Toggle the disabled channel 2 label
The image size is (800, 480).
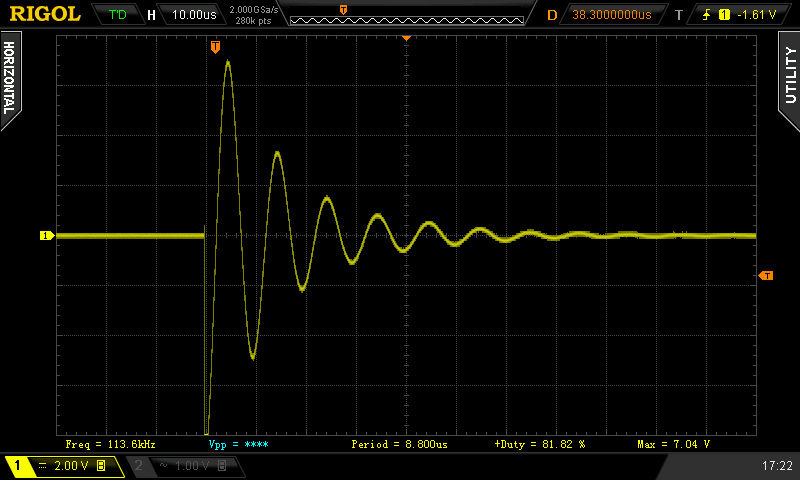(138, 465)
